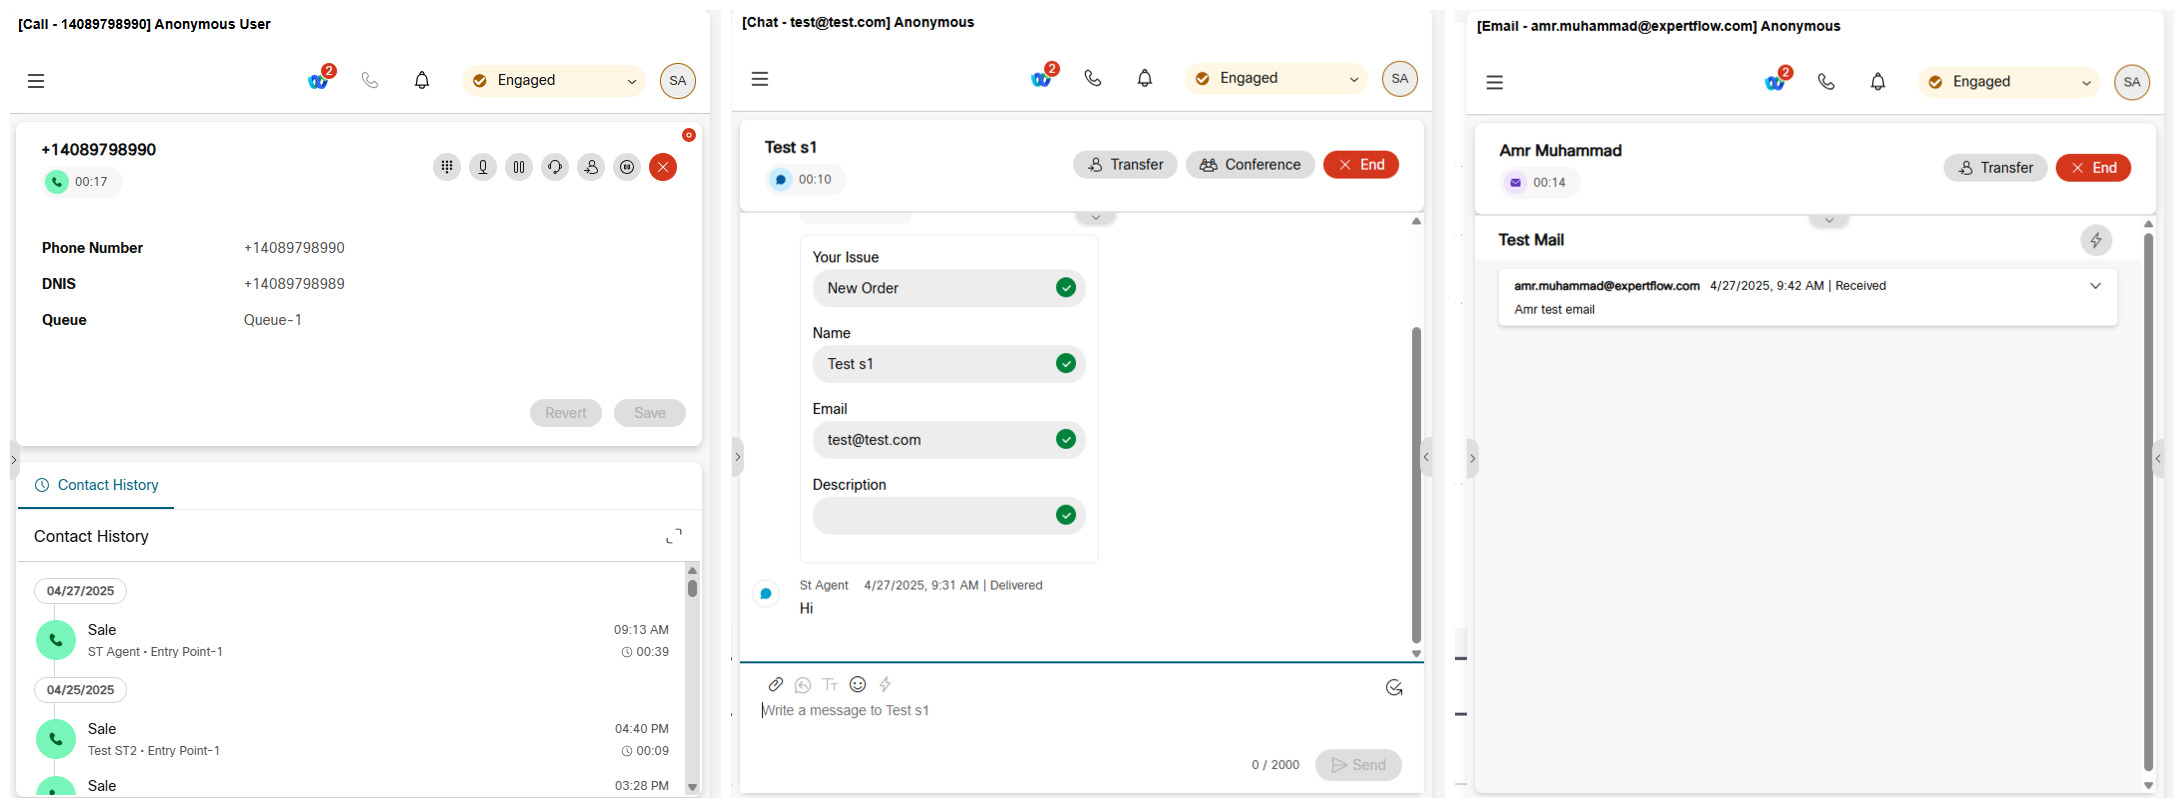Open the 09:13 AM Sale history entry
The height and width of the screenshot is (808, 2184).
click(x=352, y=640)
